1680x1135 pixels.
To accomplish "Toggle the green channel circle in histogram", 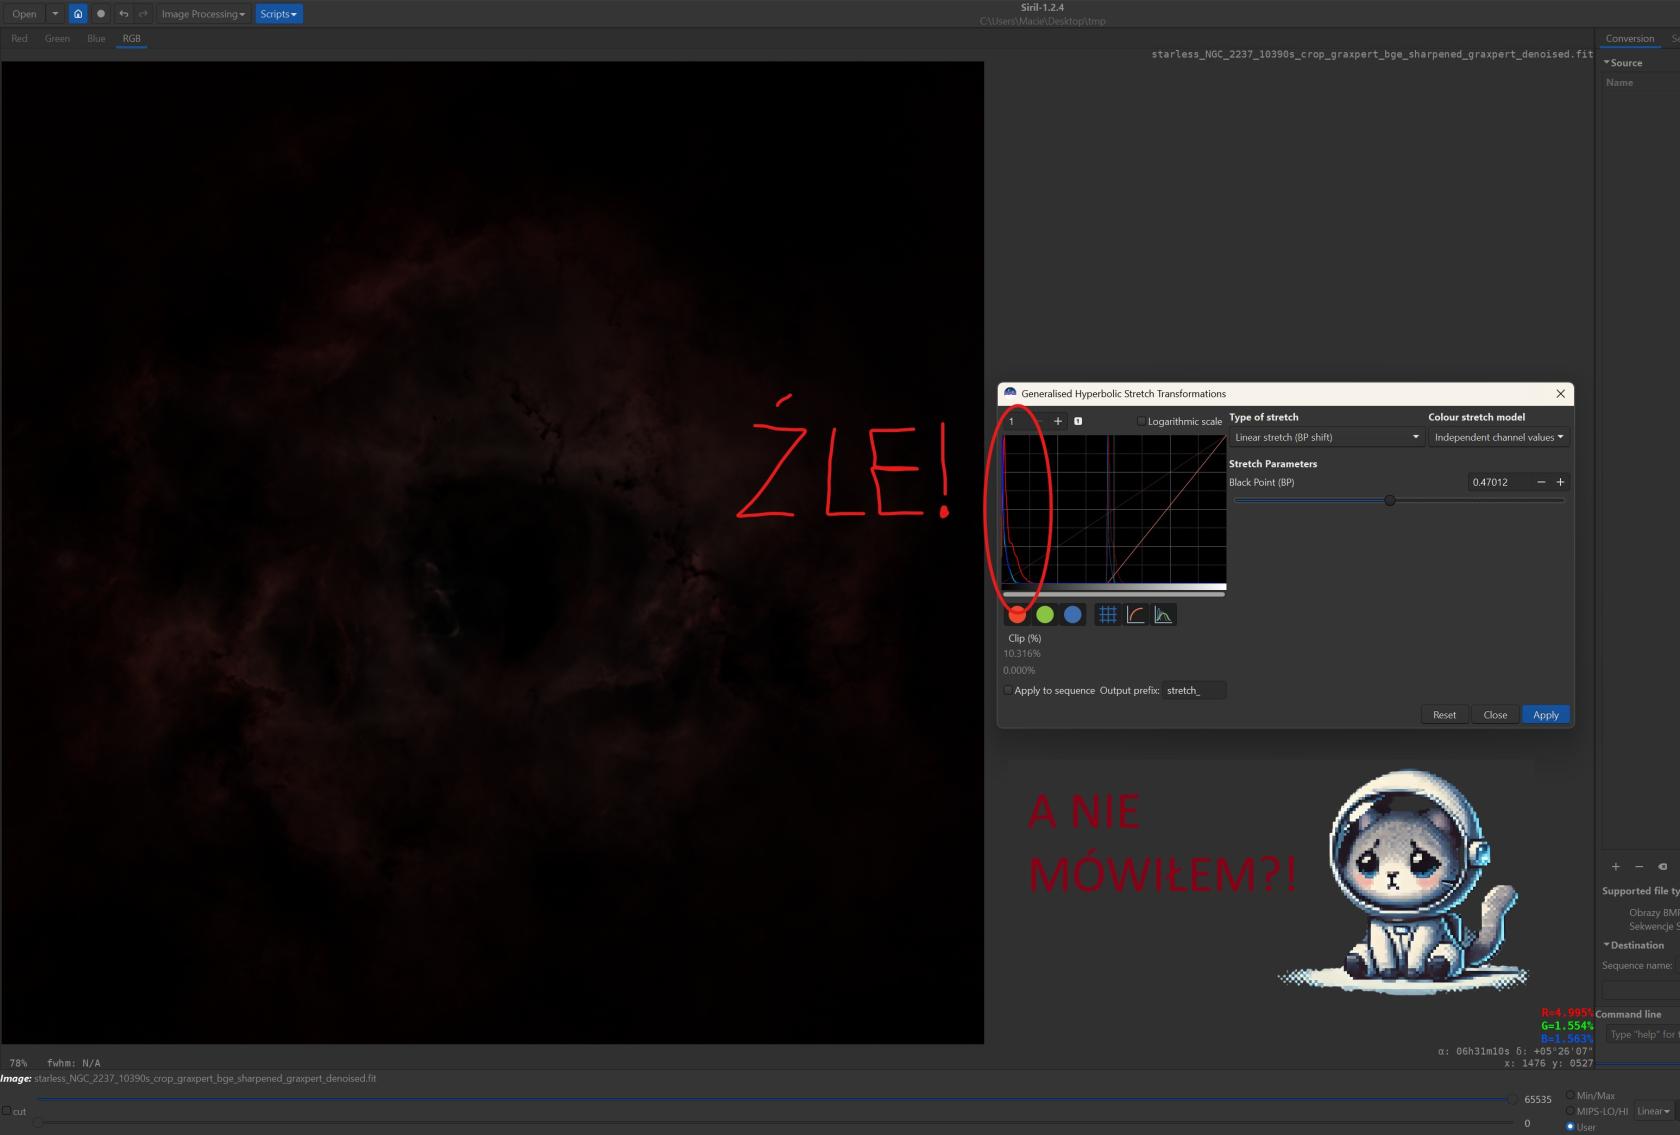I will tap(1045, 615).
